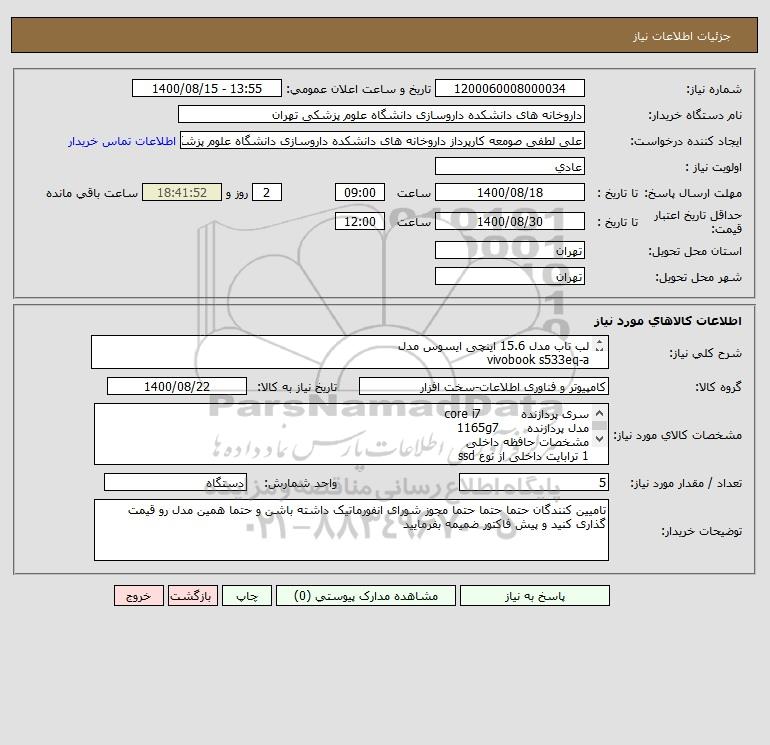
Task: Click the vivobook s533eq-a text
Action: [538, 360]
